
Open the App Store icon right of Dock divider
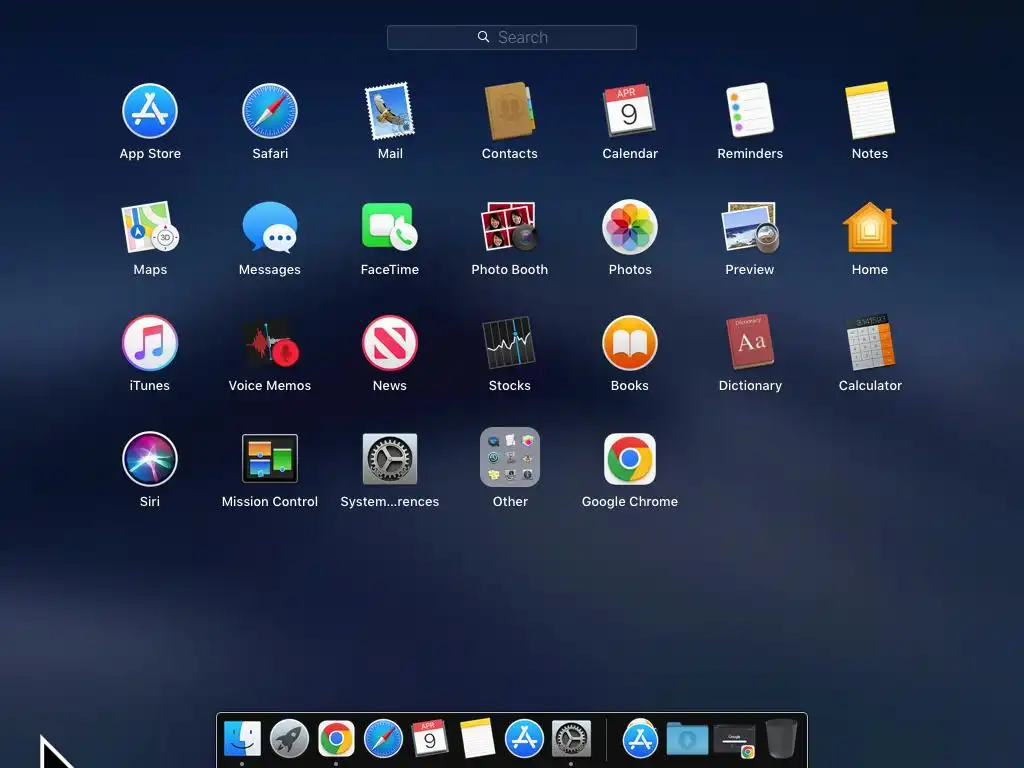(640, 739)
